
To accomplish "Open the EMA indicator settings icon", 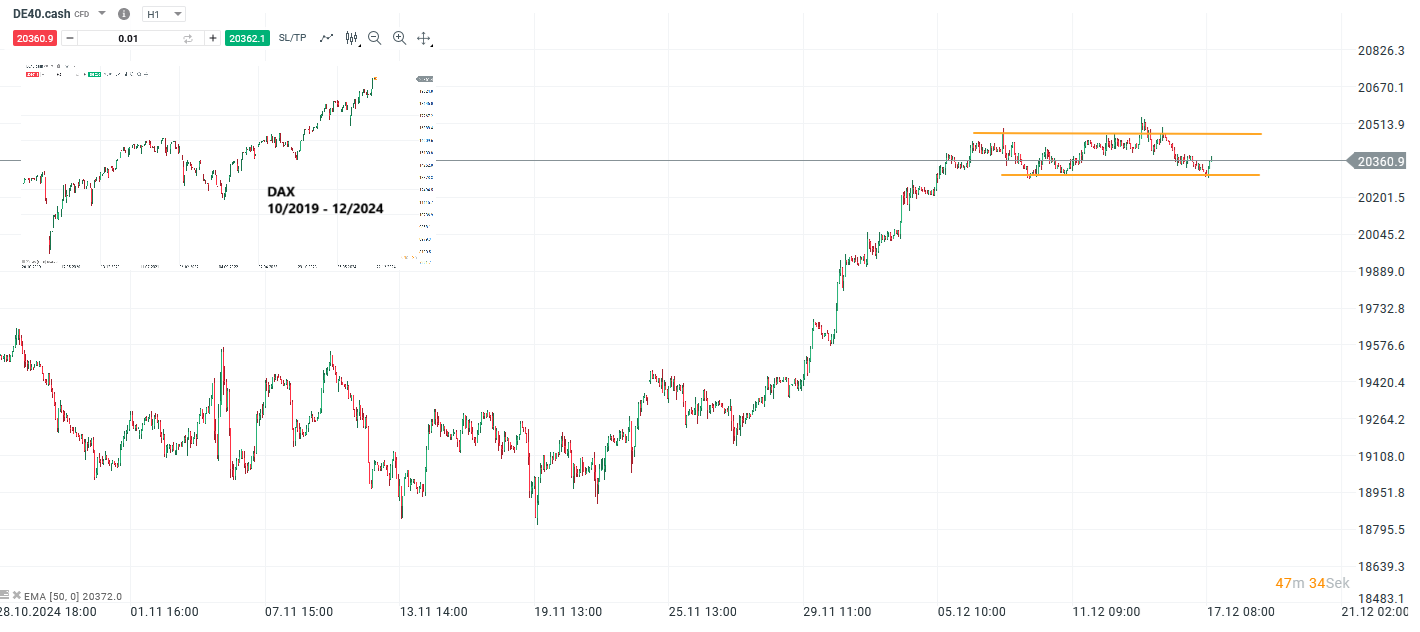I will tap(6, 595).
